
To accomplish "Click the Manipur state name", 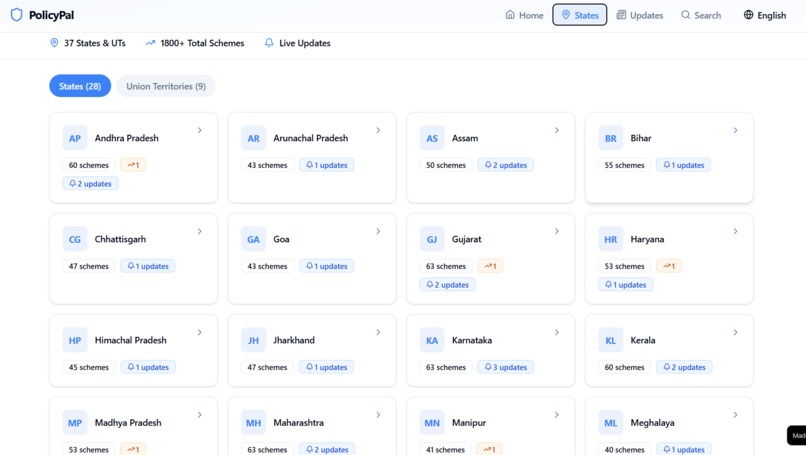I will [469, 423].
